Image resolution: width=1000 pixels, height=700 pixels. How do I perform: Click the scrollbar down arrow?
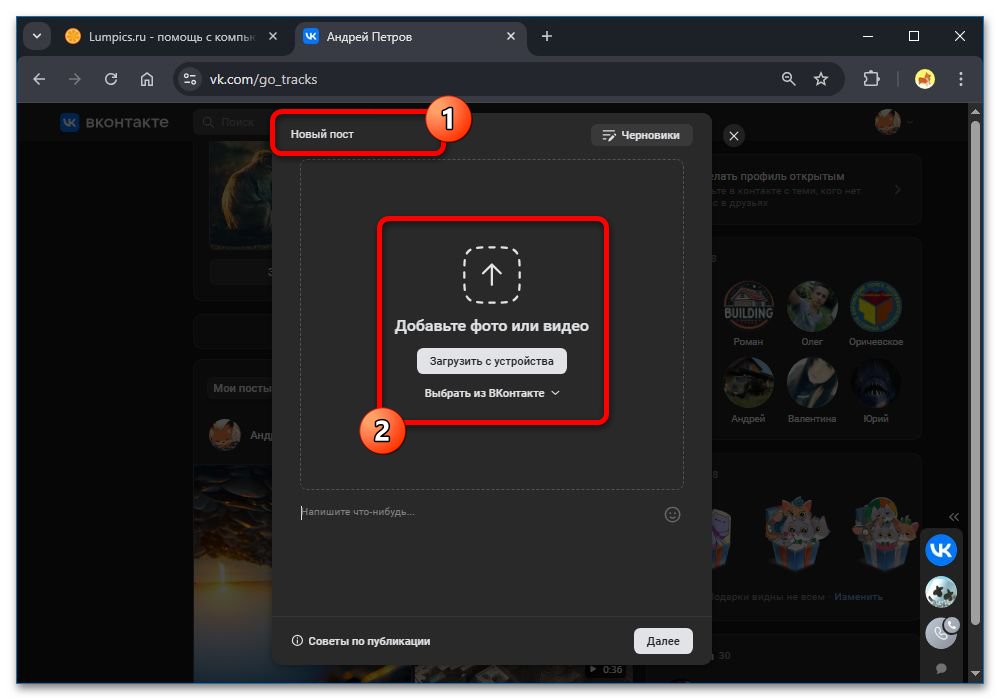[x=975, y=673]
